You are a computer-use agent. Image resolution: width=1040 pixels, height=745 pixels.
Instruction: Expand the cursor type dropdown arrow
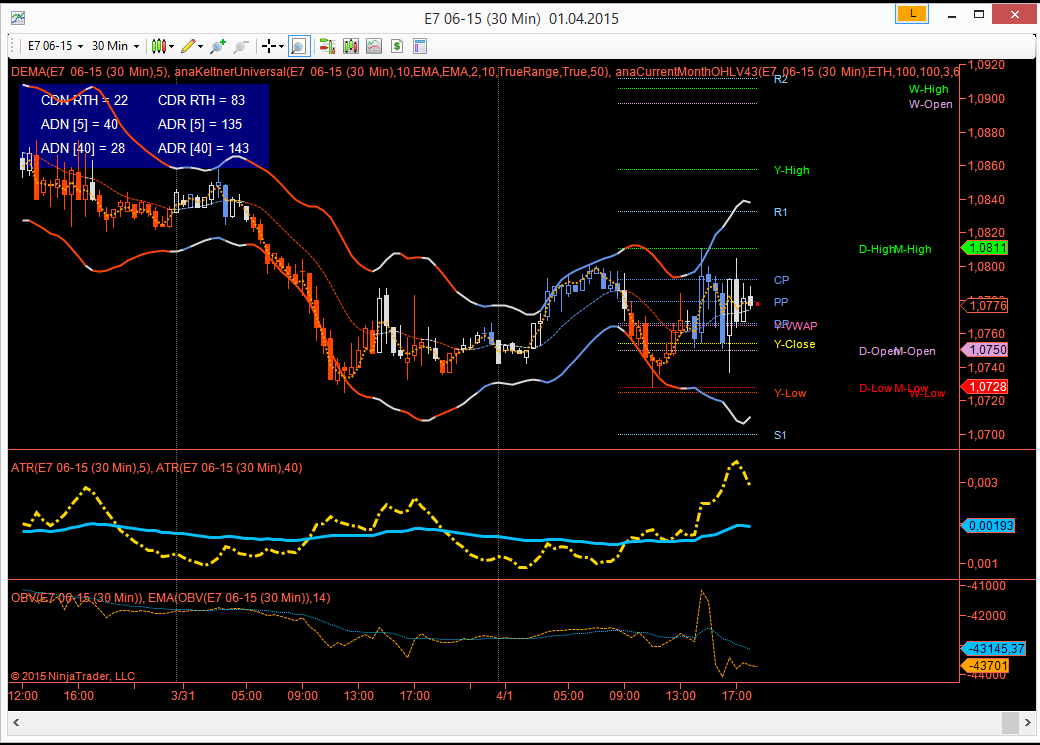coord(281,46)
